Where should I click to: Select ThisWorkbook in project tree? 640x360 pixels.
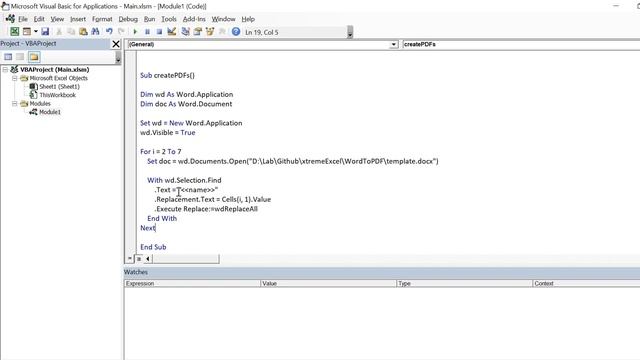click(57, 95)
